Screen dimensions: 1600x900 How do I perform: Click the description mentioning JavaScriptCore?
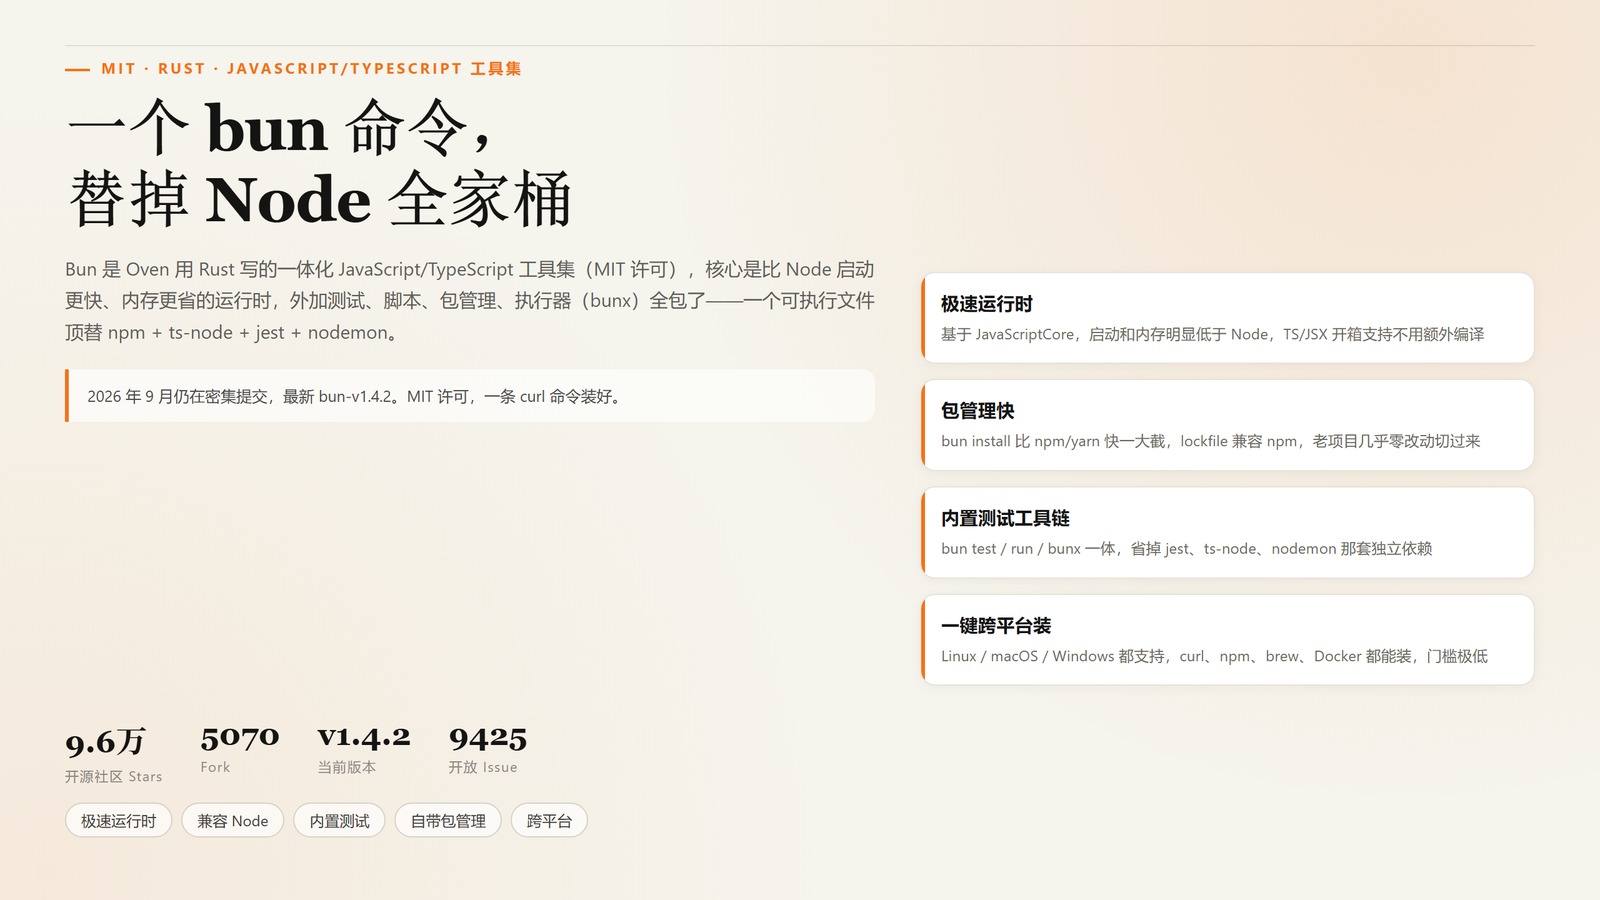pos(1212,334)
